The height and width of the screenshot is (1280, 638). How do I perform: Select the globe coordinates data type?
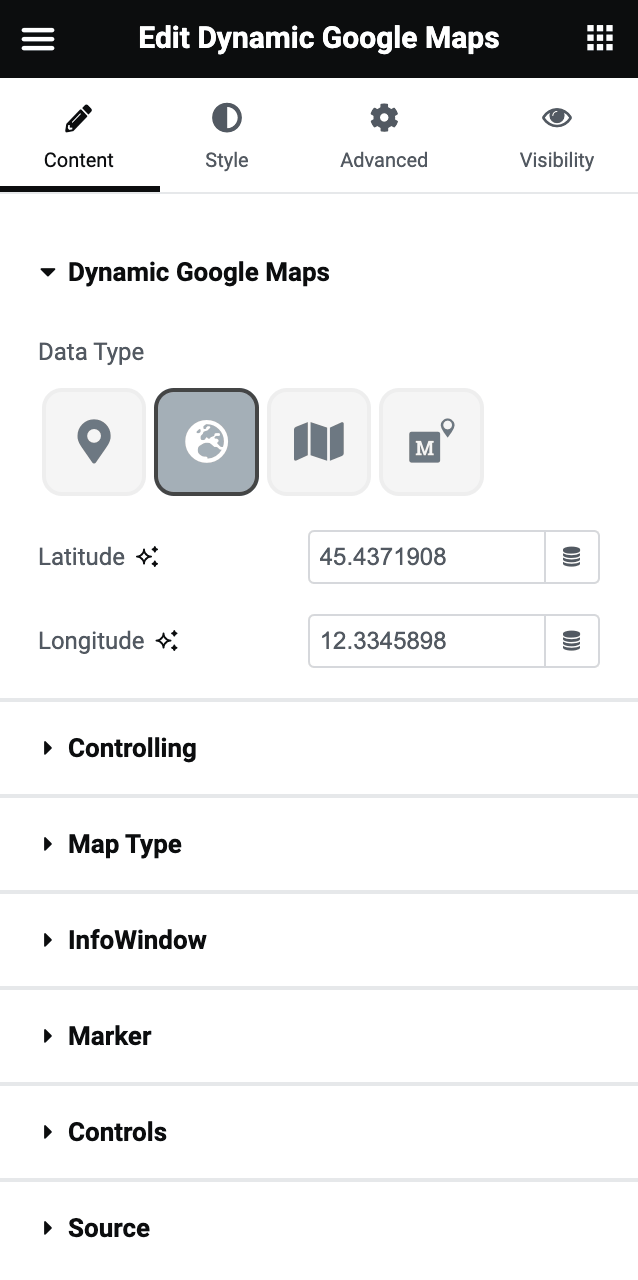click(206, 441)
